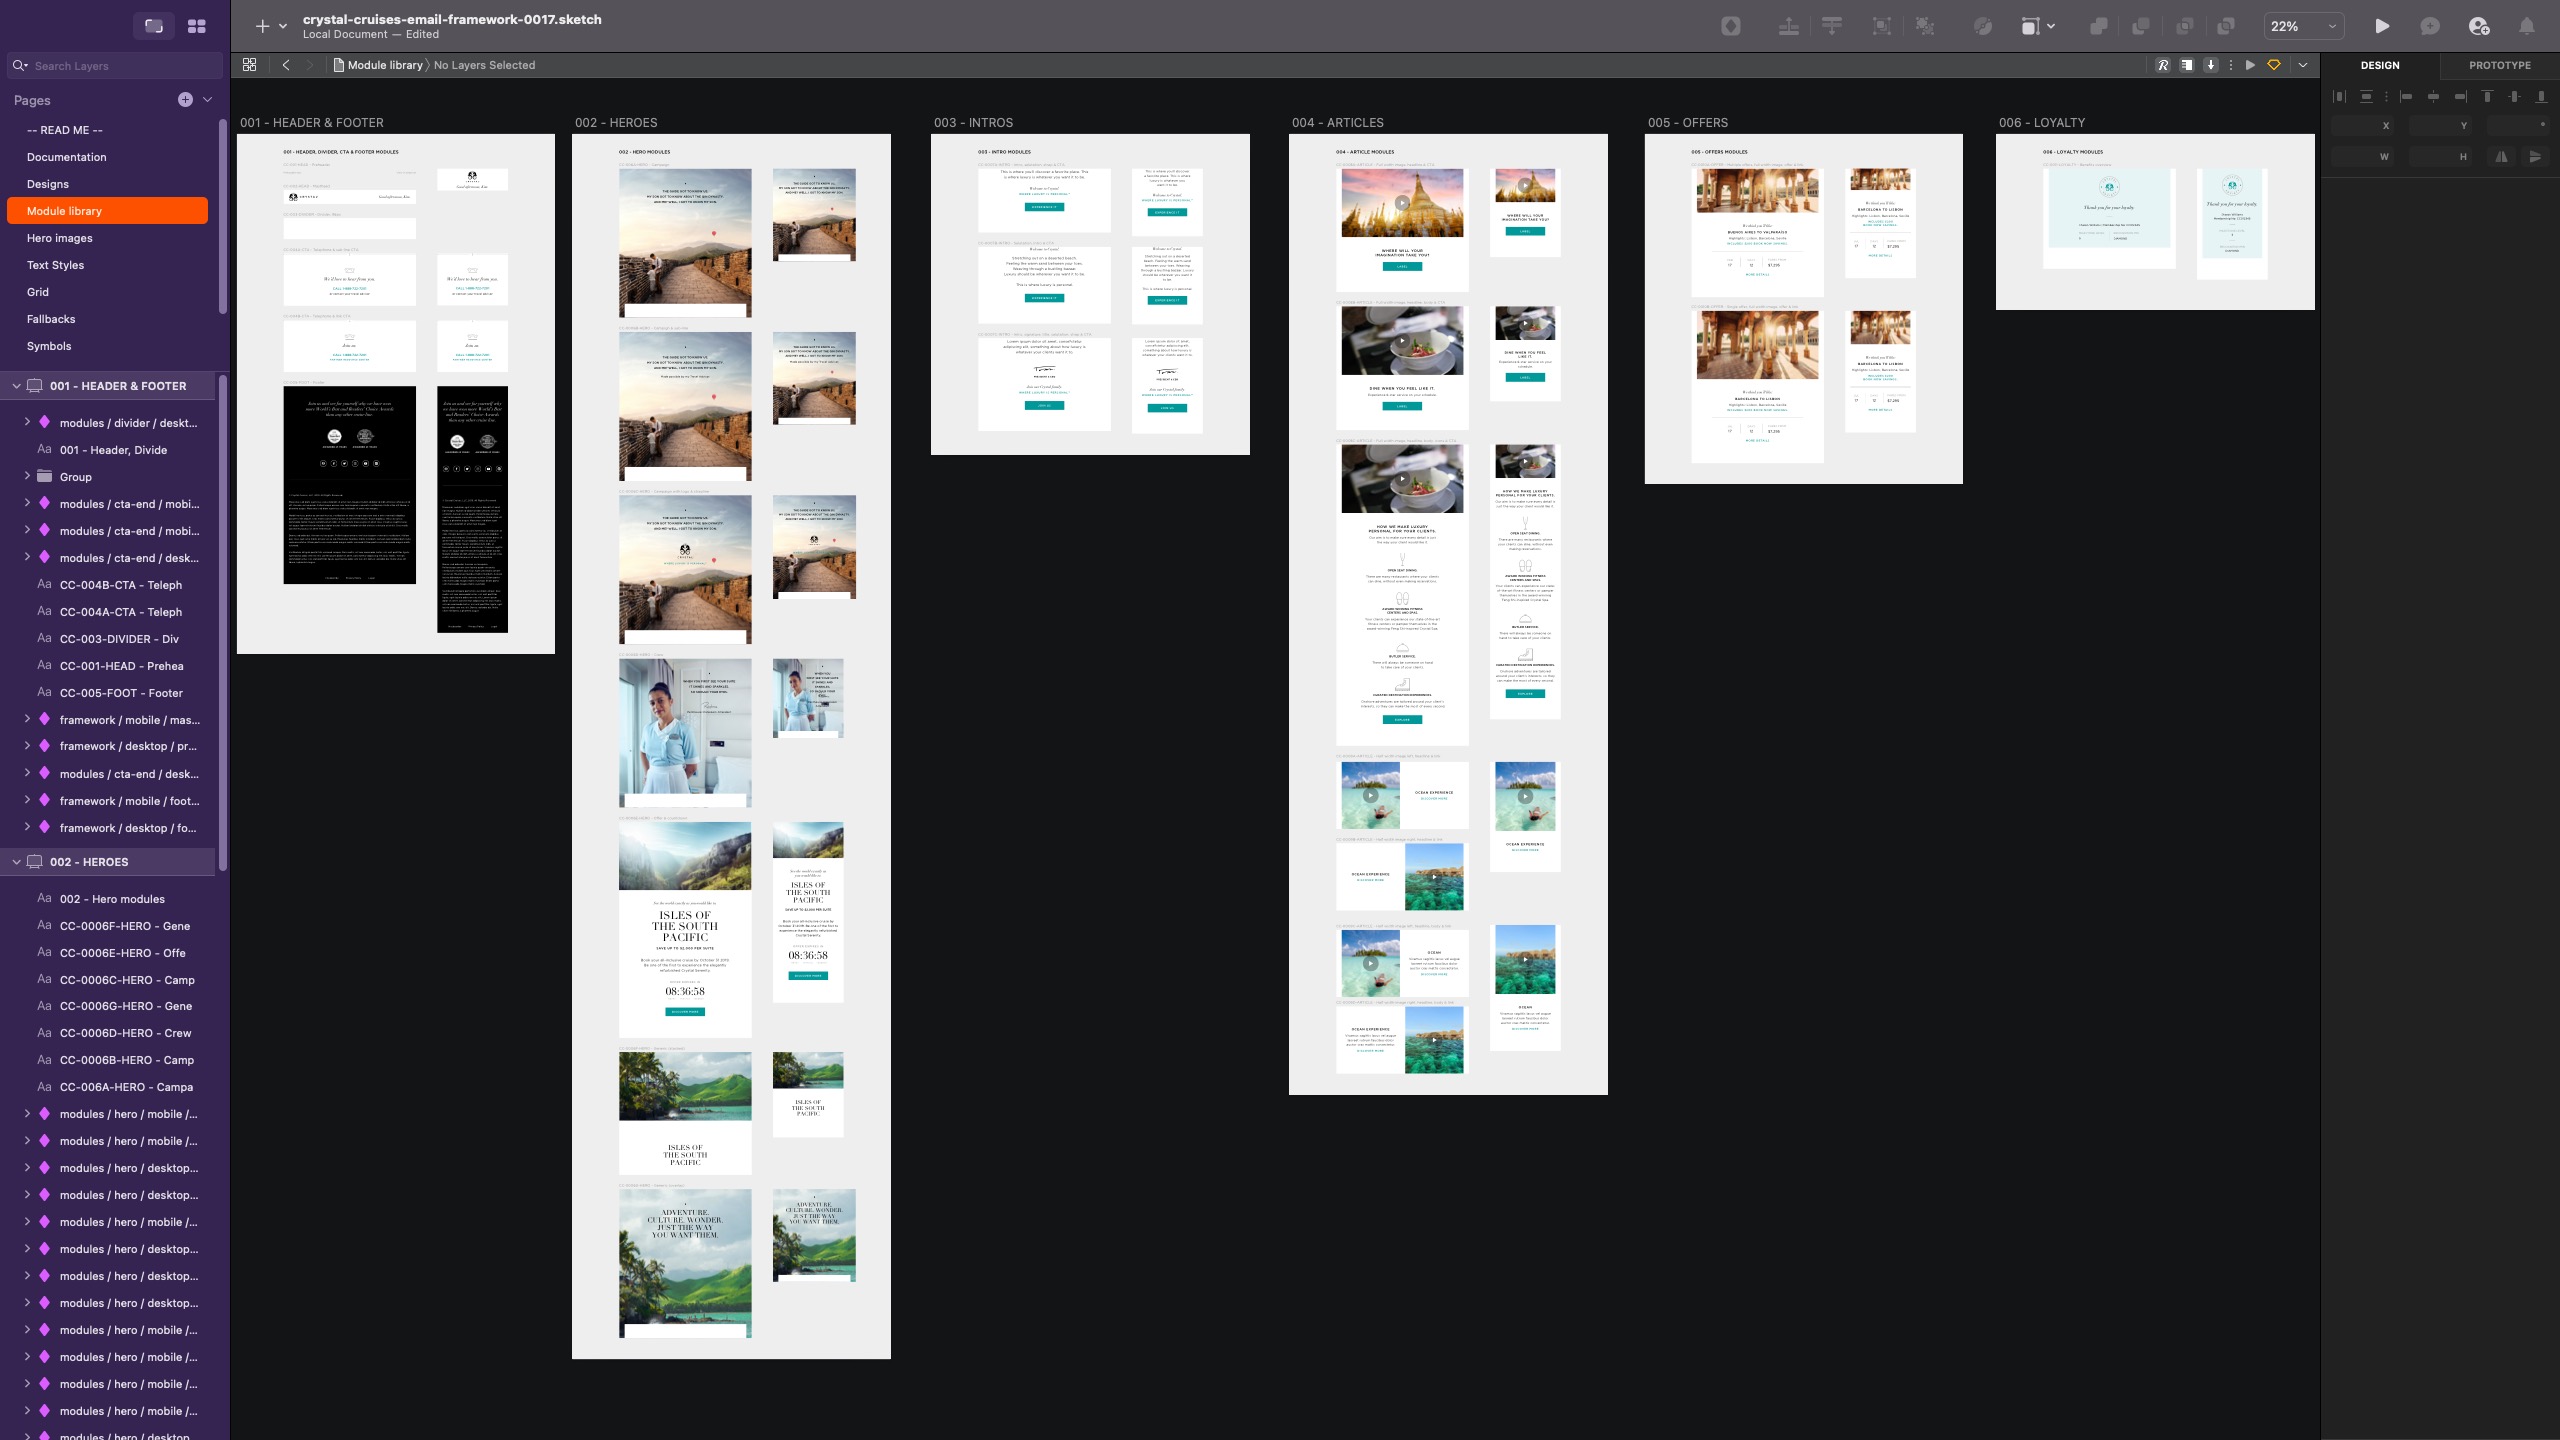Click the Create Symbol toolbar icon
Image resolution: width=2560 pixels, height=1440 pixels.
click(1731, 26)
